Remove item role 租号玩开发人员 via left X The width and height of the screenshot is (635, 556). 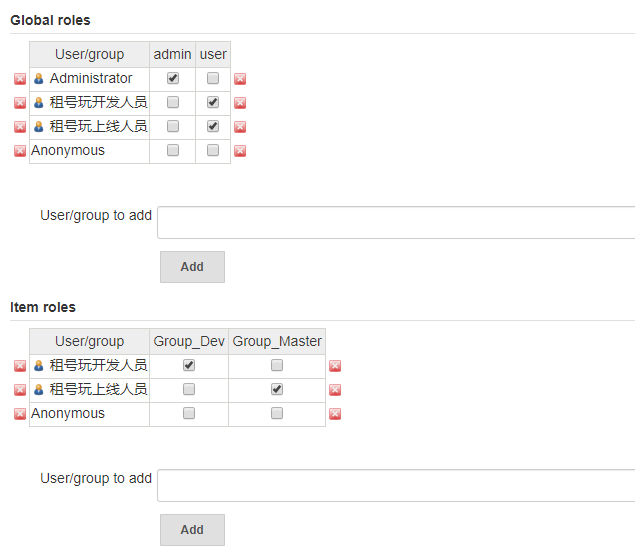[x=20, y=366]
